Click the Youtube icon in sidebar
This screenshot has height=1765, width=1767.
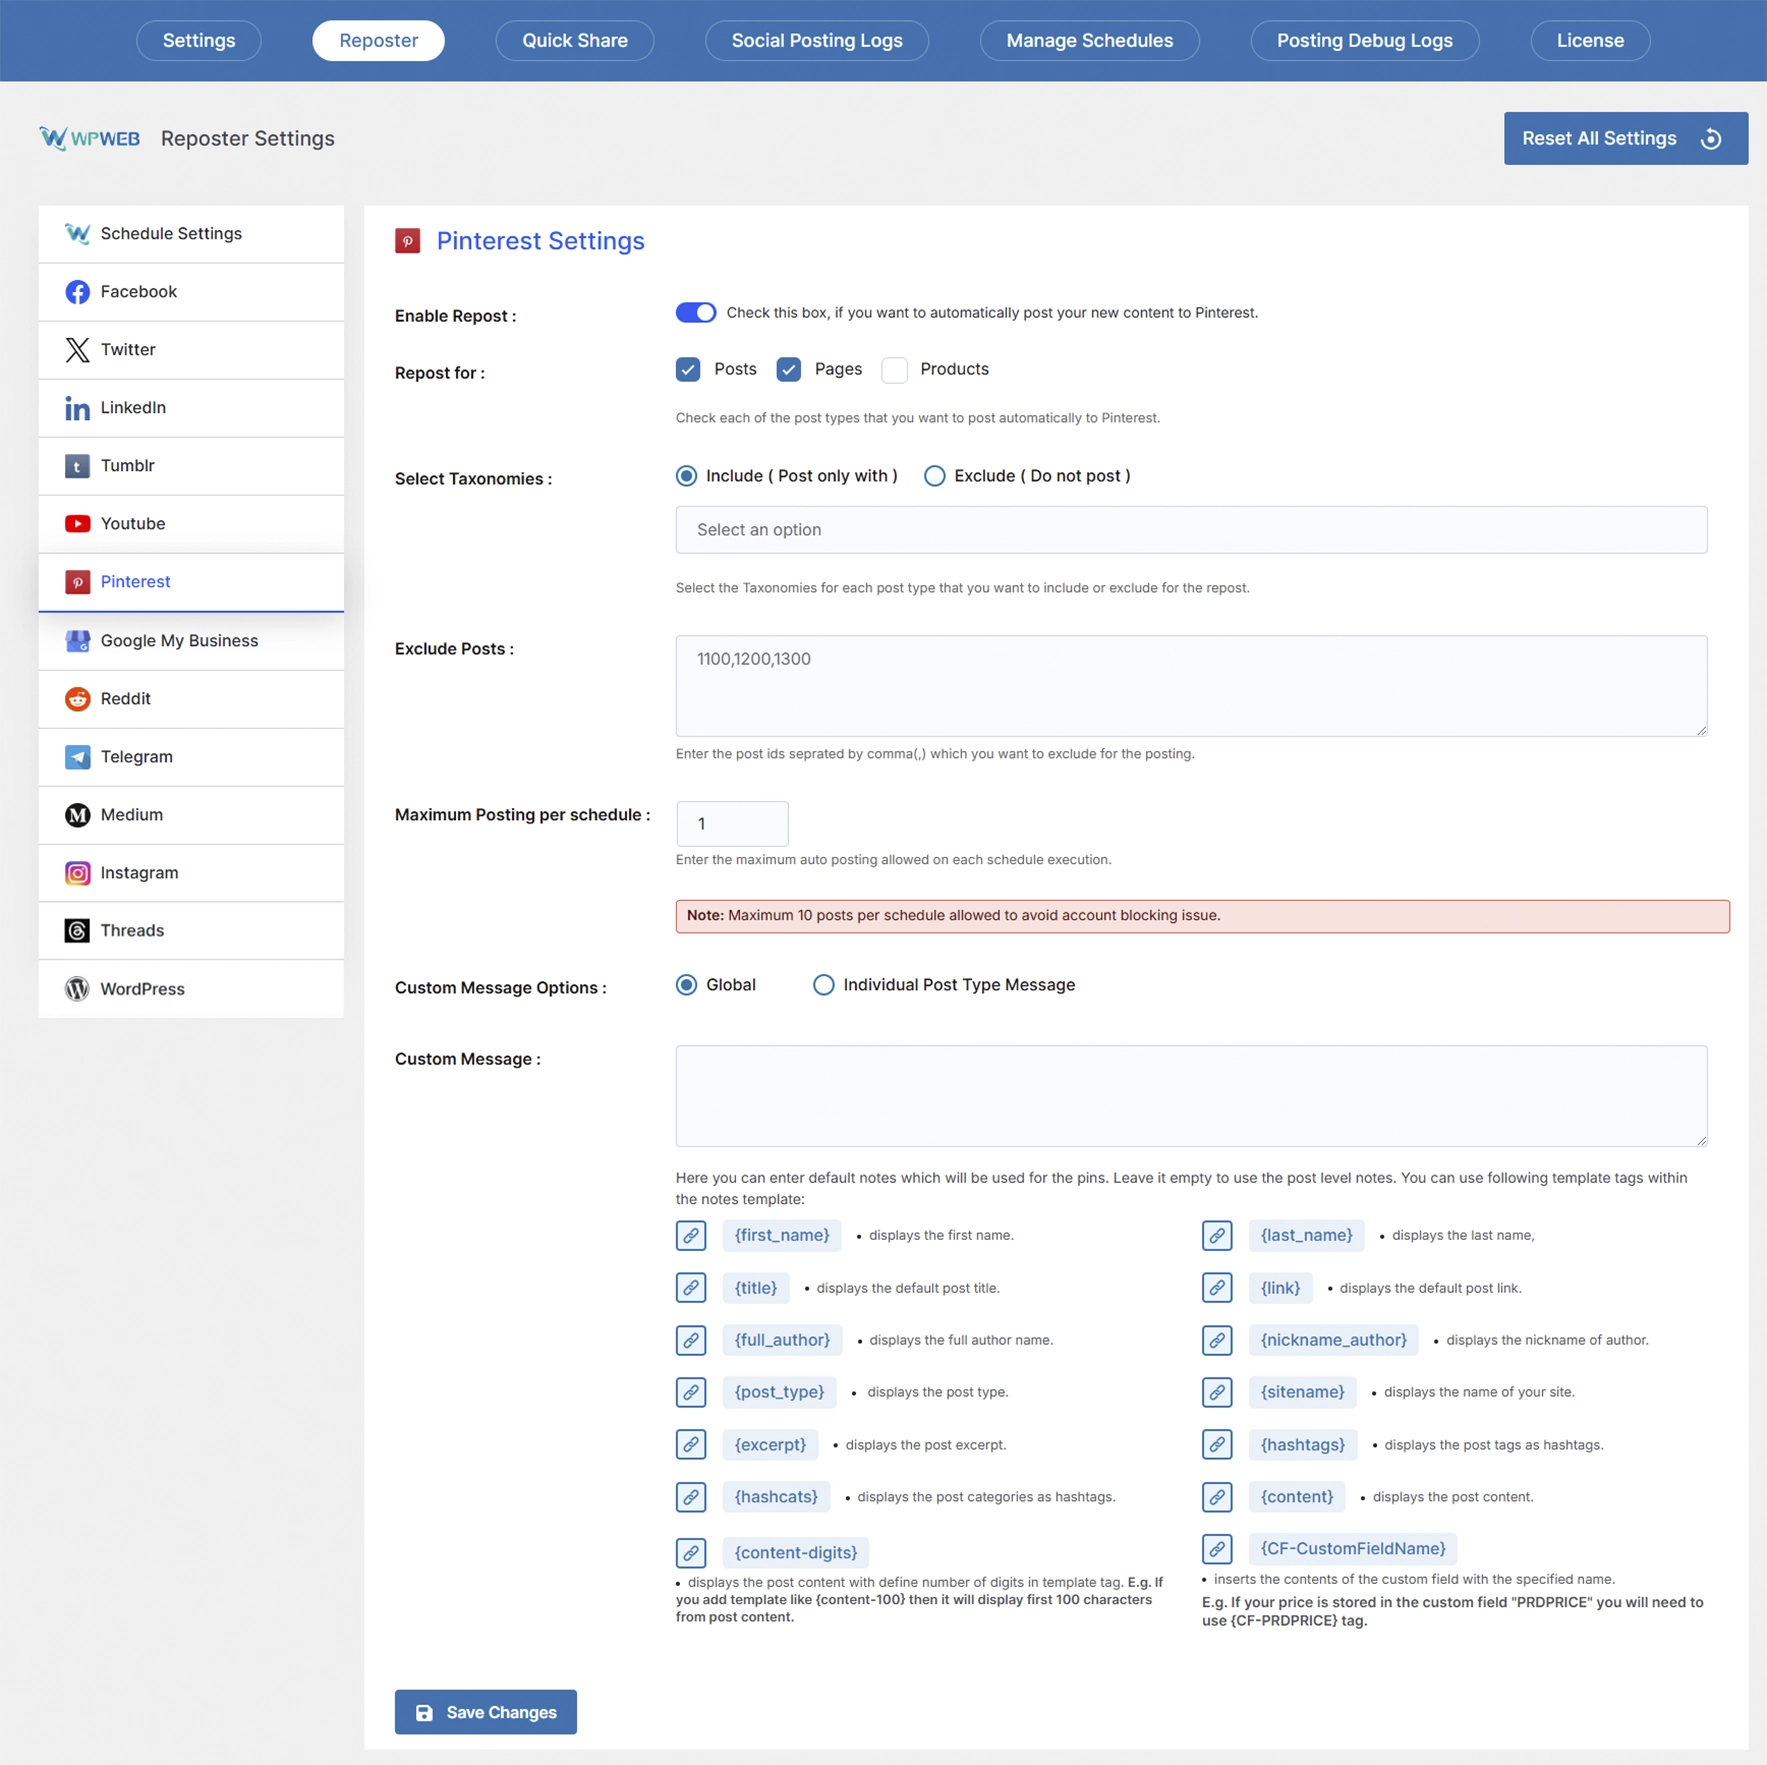pos(77,524)
